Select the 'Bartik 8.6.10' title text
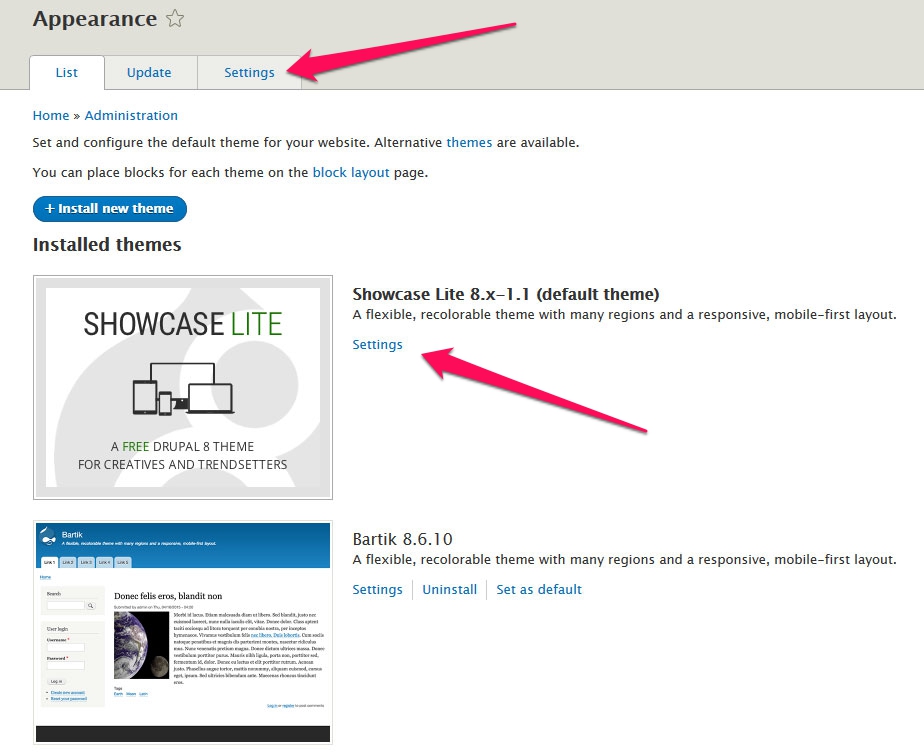924x755 pixels. (x=402, y=539)
